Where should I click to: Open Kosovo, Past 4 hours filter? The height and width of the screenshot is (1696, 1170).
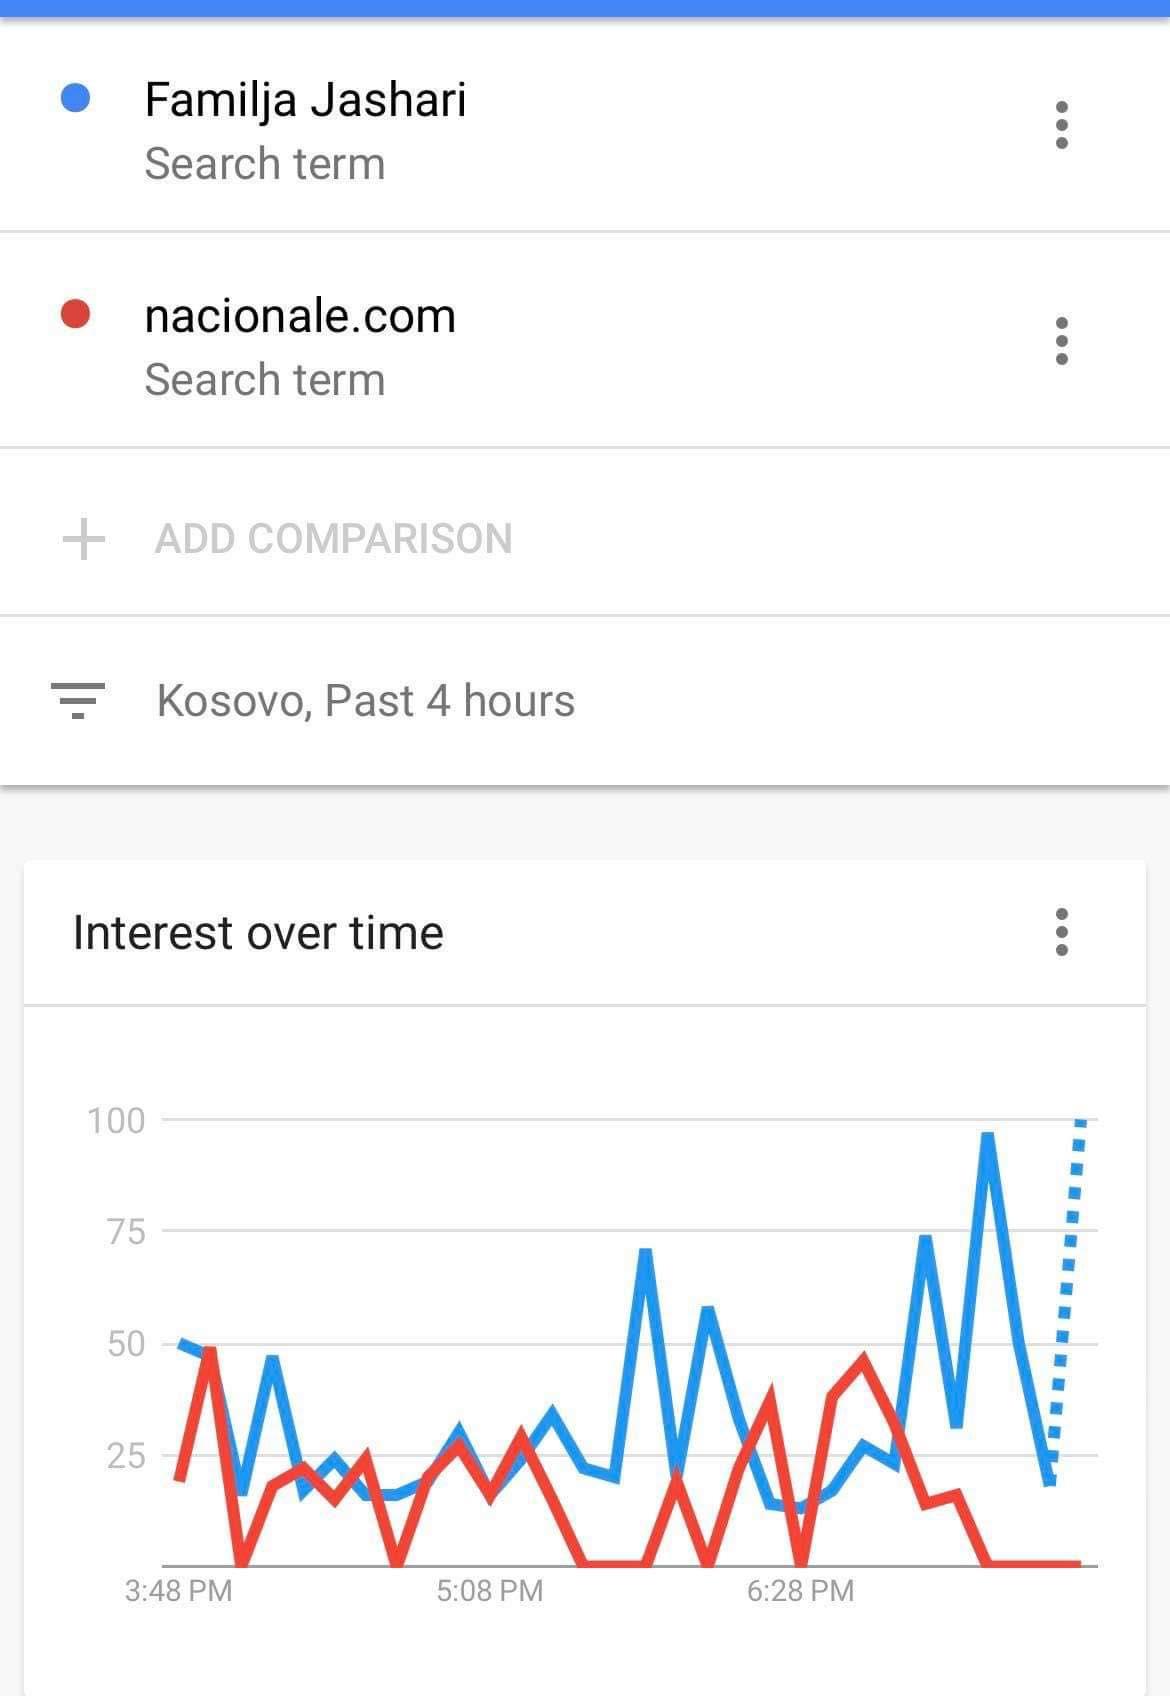coord(366,701)
